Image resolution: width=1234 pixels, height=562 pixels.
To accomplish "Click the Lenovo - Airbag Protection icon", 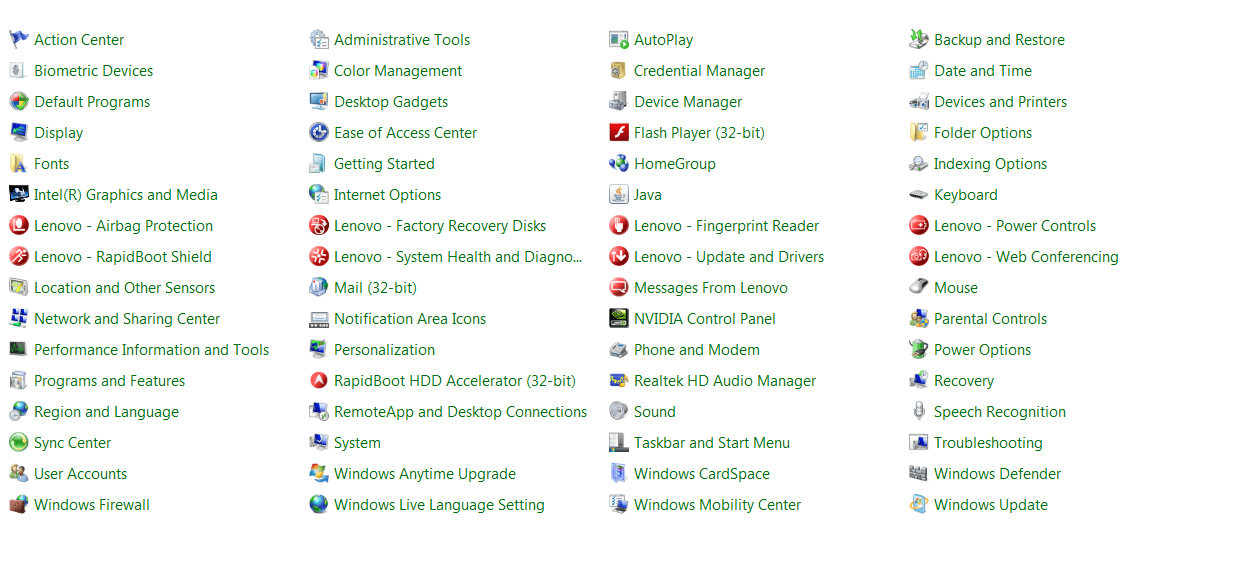I will [19, 226].
